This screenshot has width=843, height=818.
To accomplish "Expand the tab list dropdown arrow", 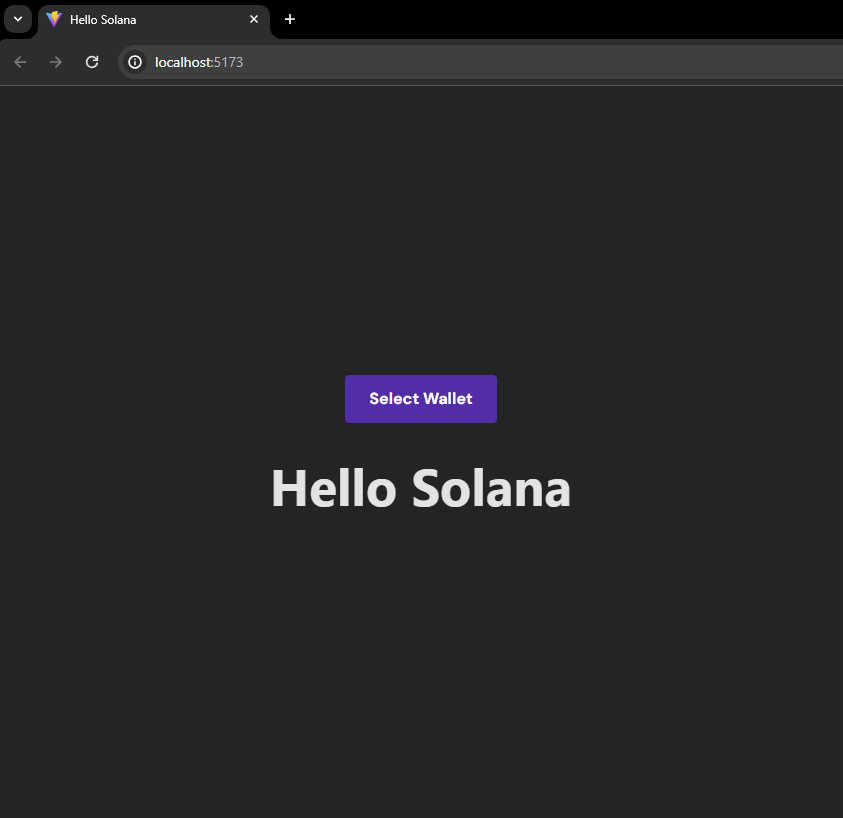I will point(17,19).
